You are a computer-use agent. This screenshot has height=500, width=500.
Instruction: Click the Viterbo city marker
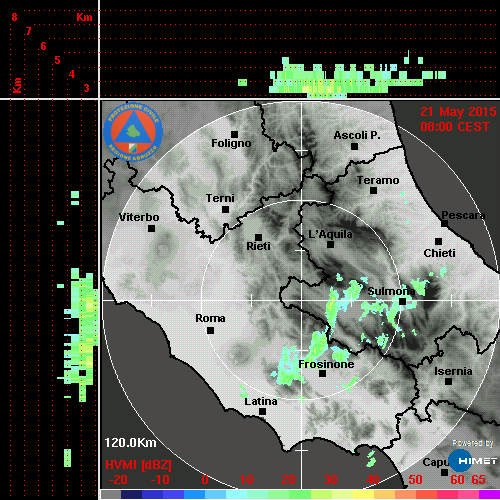tap(151, 229)
